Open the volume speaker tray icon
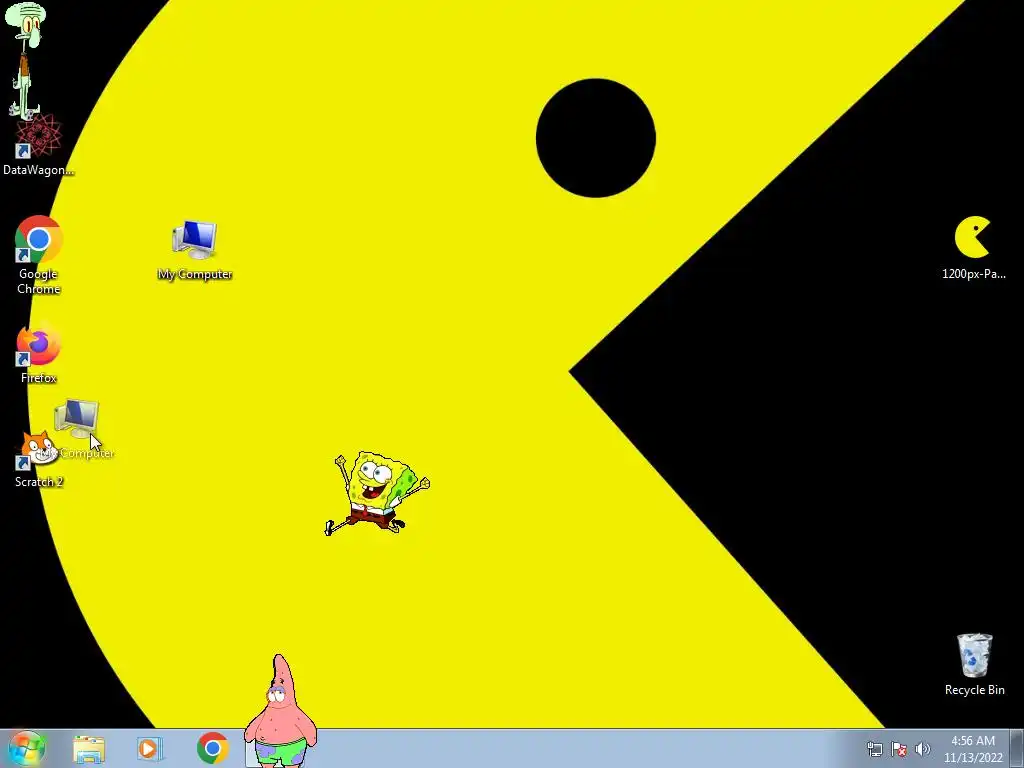1024x768 pixels. tap(923, 749)
